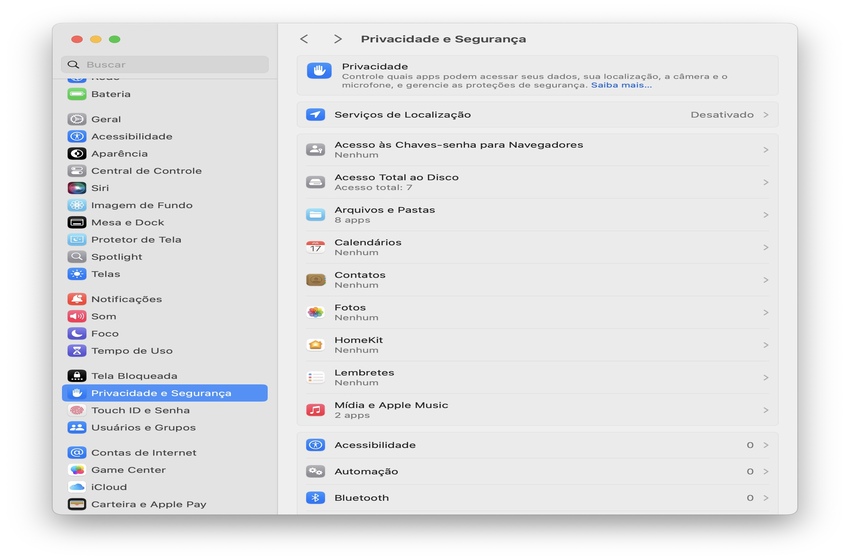Viewport: 850px width, 560px height.
Task: Expand the Contatos row chevron
Action: pyautogui.click(x=766, y=280)
